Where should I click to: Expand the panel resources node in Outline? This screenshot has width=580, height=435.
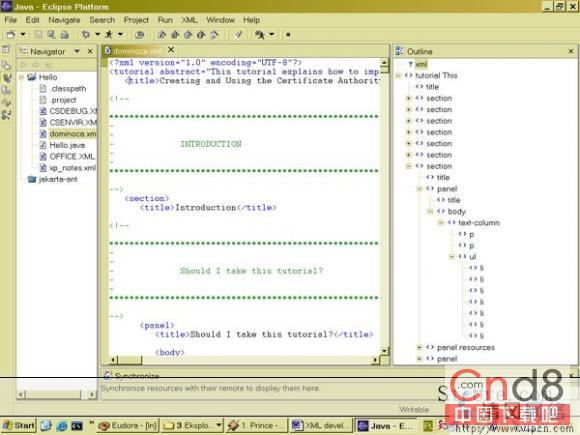pyautogui.click(x=419, y=347)
